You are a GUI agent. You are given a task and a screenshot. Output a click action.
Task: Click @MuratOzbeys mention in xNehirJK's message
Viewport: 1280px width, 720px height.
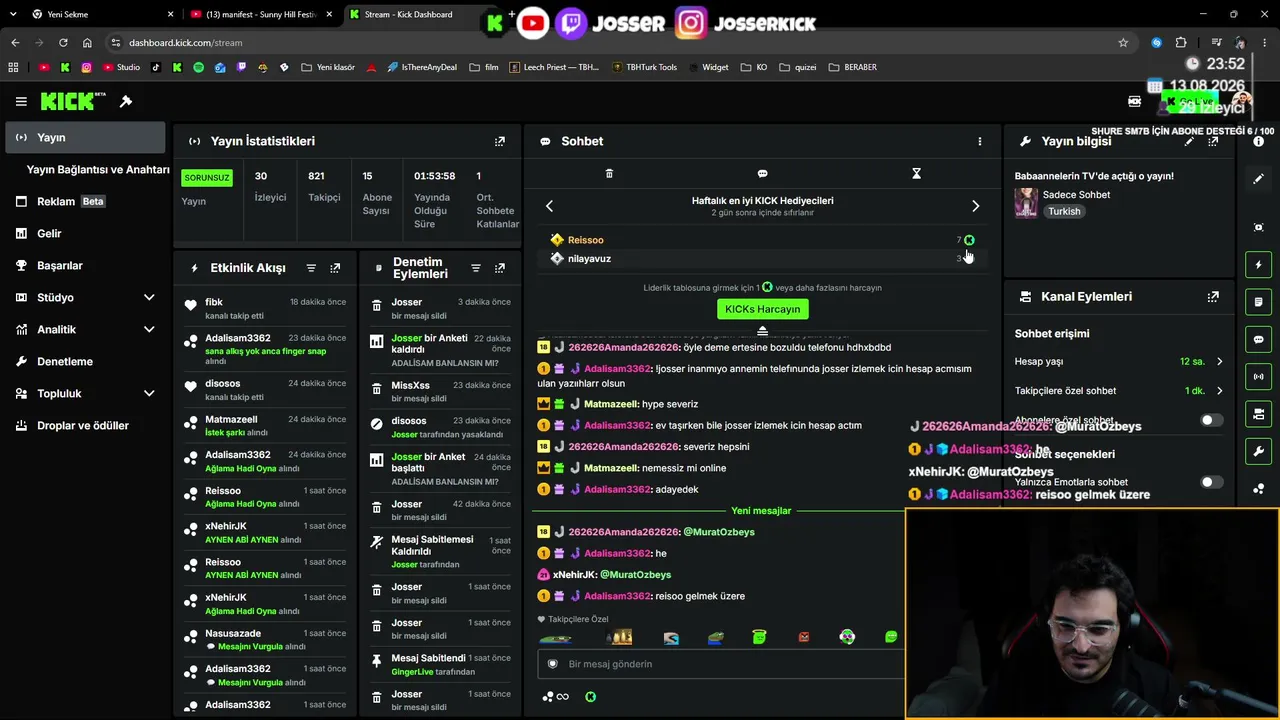tap(635, 575)
